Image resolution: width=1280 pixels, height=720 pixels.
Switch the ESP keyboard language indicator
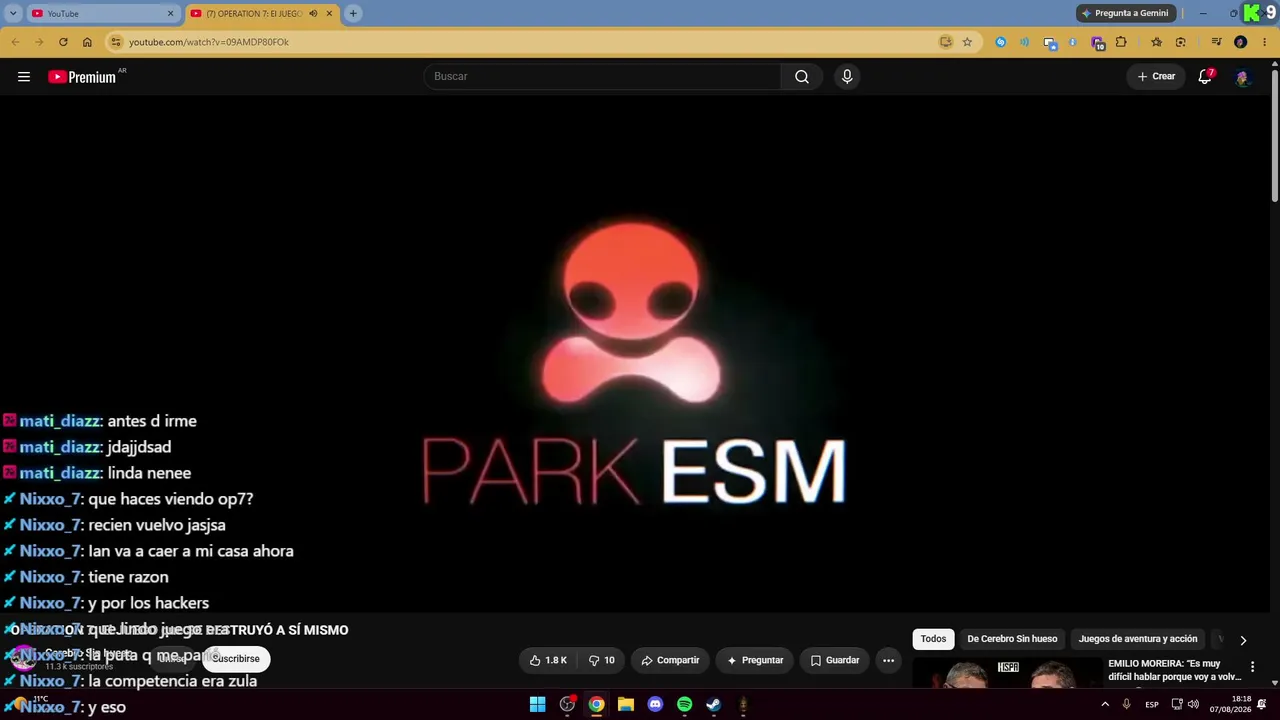(x=1152, y=705)
